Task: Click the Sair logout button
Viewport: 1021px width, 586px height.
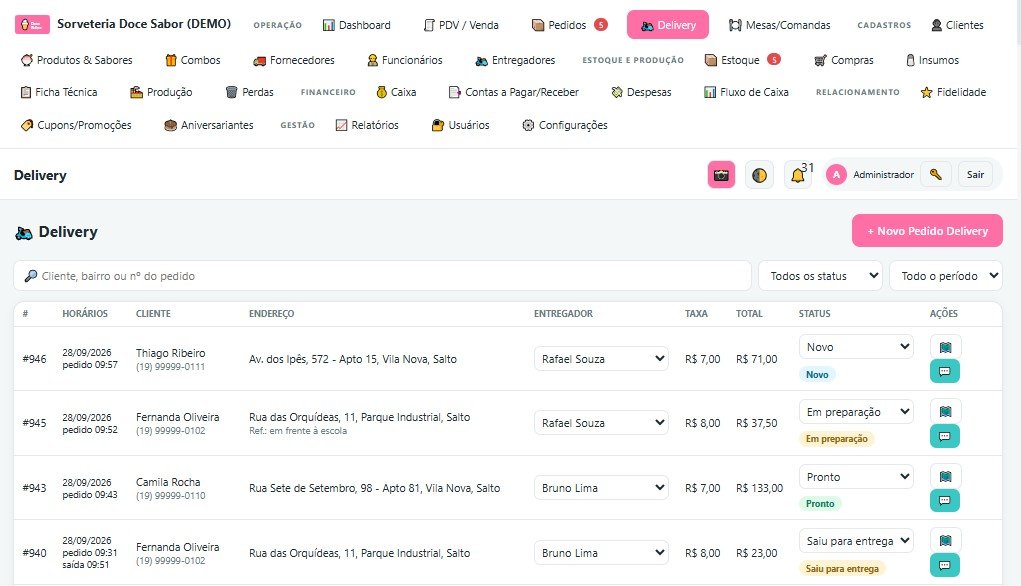Action: pos(975,174)
